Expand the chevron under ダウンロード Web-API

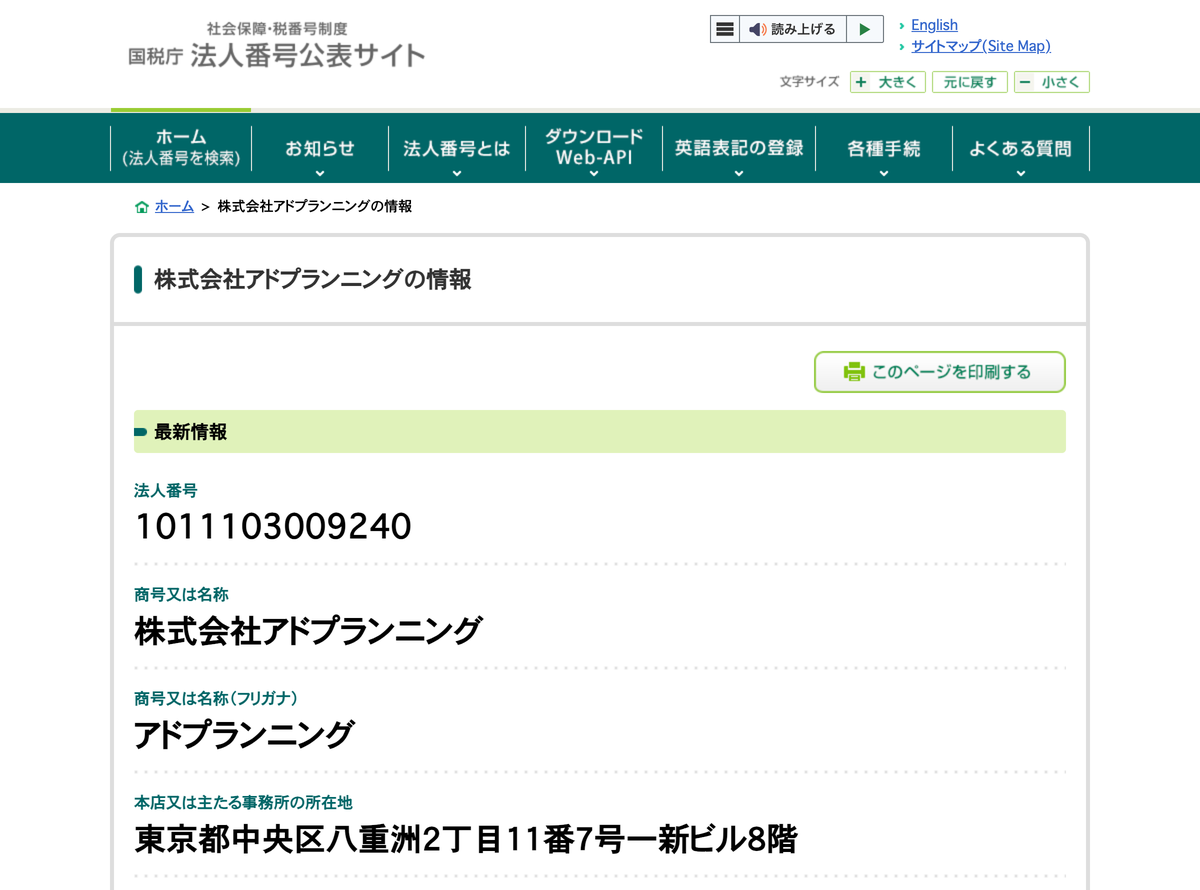[x=594, y=173]
